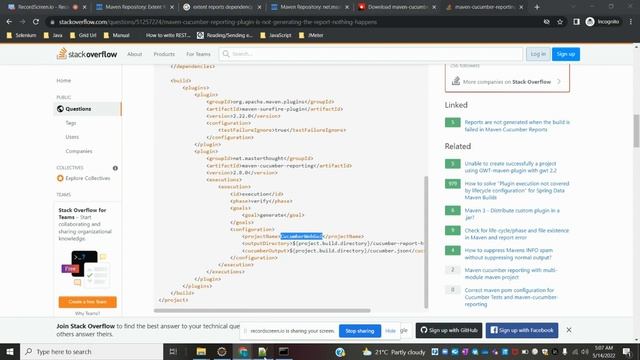Click the code block horizontal scrollbar

(x=262, y=310)
